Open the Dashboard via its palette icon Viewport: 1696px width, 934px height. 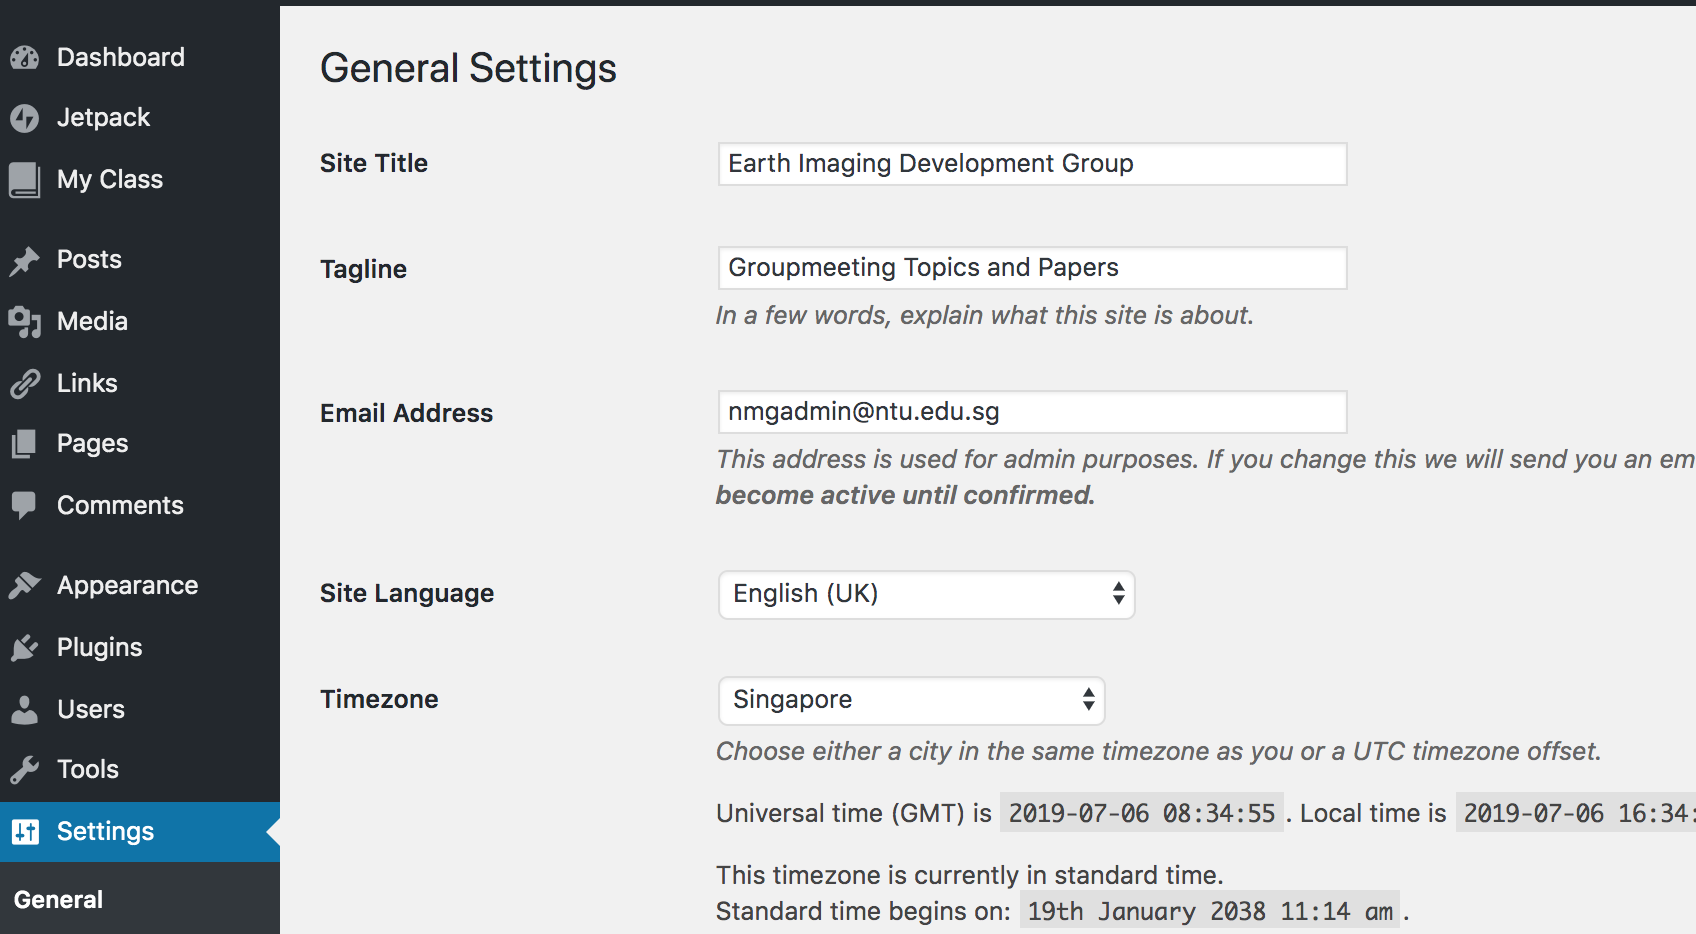(25, 57)
